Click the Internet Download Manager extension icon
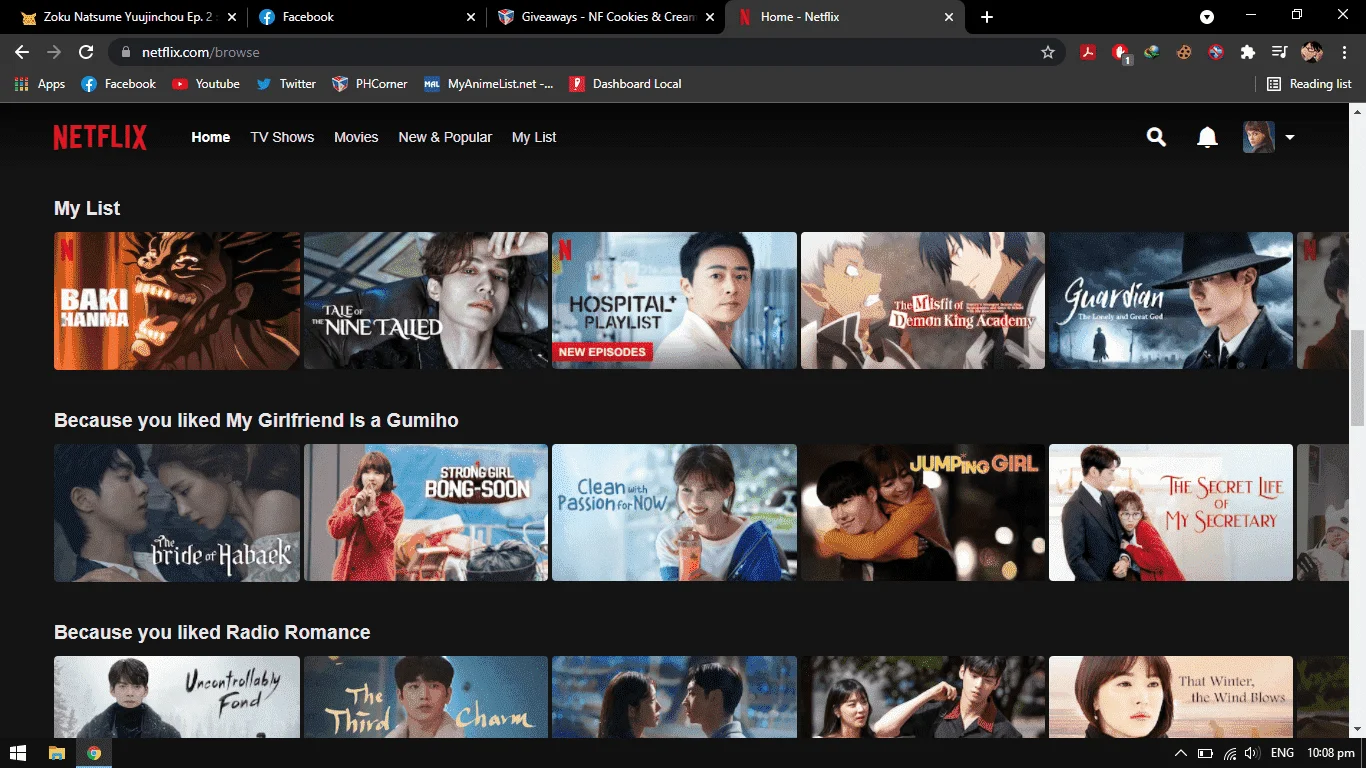 [1152, 52]
